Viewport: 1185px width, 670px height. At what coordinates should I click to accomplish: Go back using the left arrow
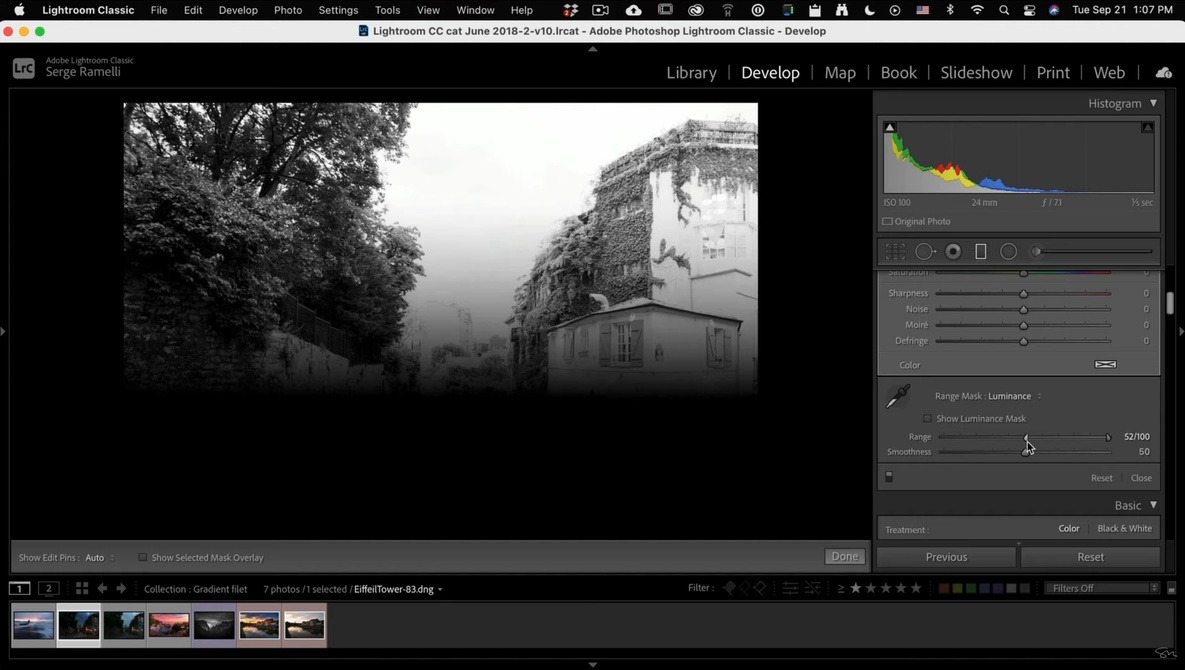pyautogui.click(x=102, y=588)
